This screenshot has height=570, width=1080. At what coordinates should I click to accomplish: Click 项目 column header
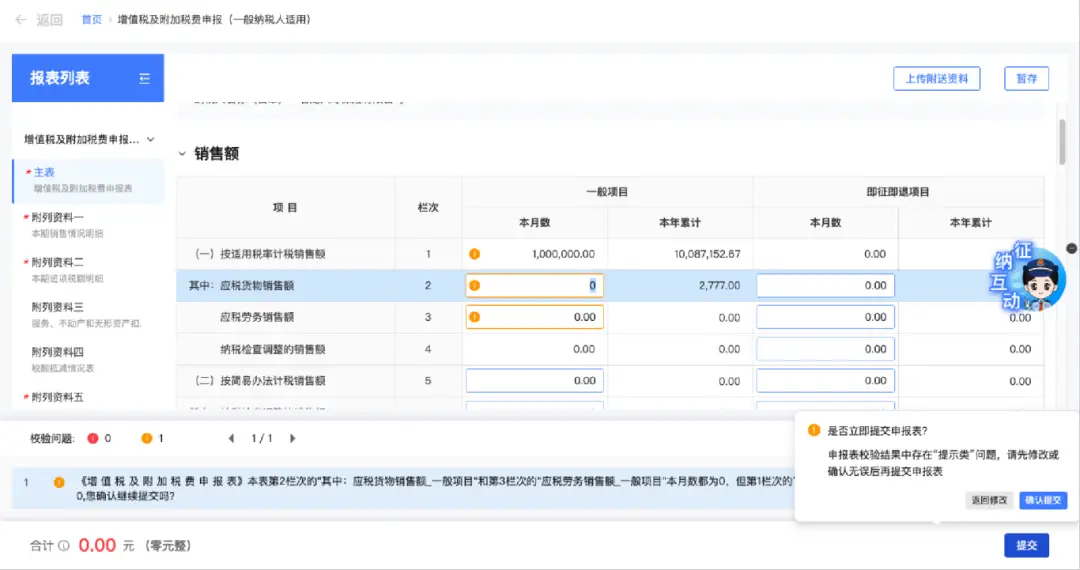(285, 207)
